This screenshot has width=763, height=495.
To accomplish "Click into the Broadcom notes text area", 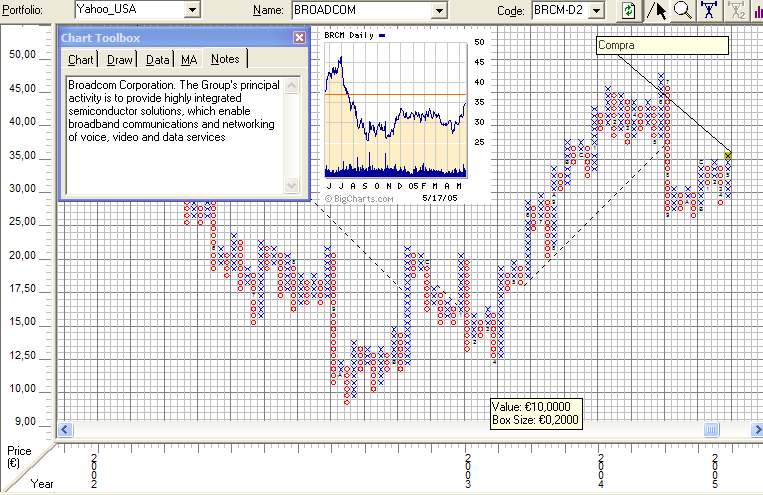I will pos(175,135).
